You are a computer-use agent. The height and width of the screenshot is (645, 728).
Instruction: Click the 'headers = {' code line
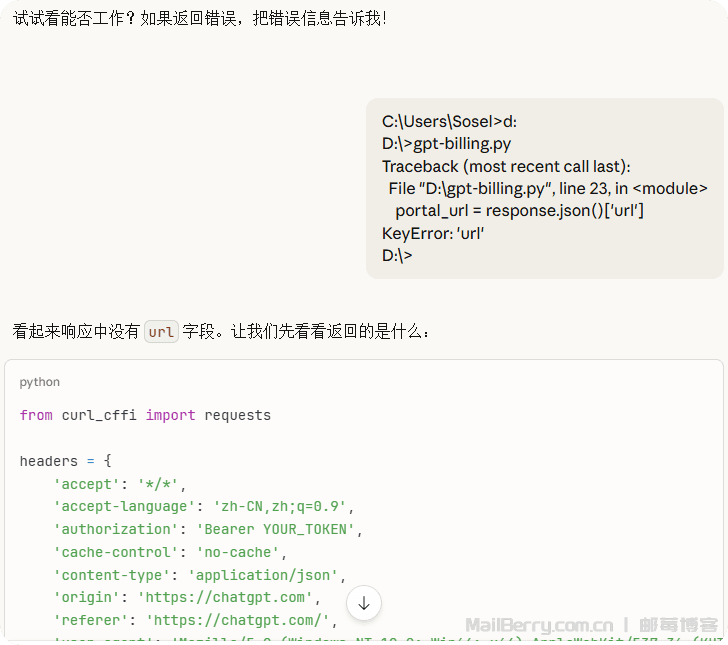pos(66,461)
